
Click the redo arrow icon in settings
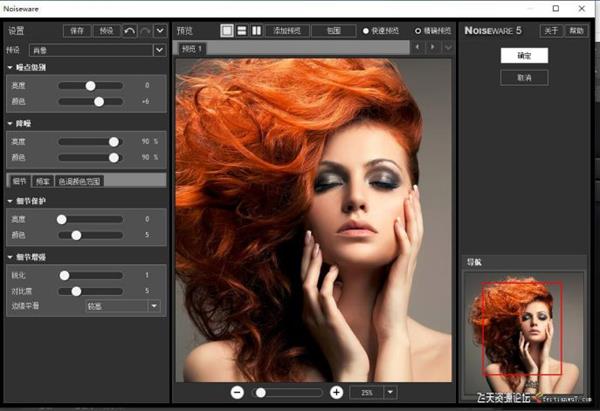click(145, 31)
